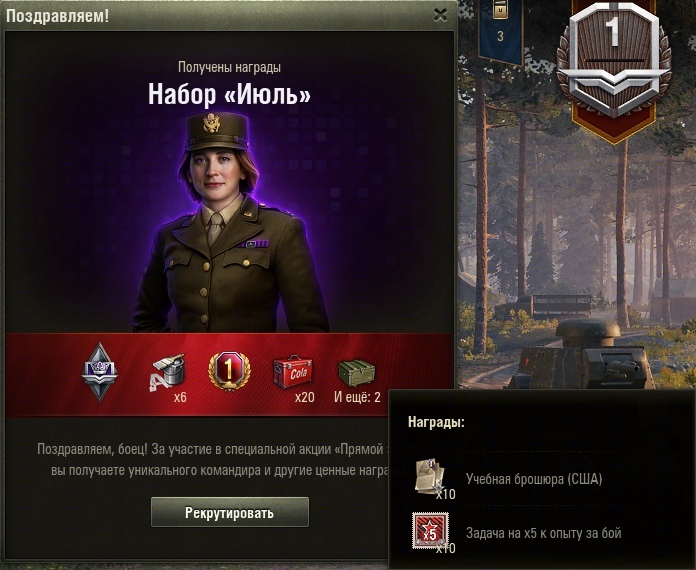The width and height of the screenshot is (696, 570).
Task: Click the padlock on the blue banner
Action: tap(501, 9)
